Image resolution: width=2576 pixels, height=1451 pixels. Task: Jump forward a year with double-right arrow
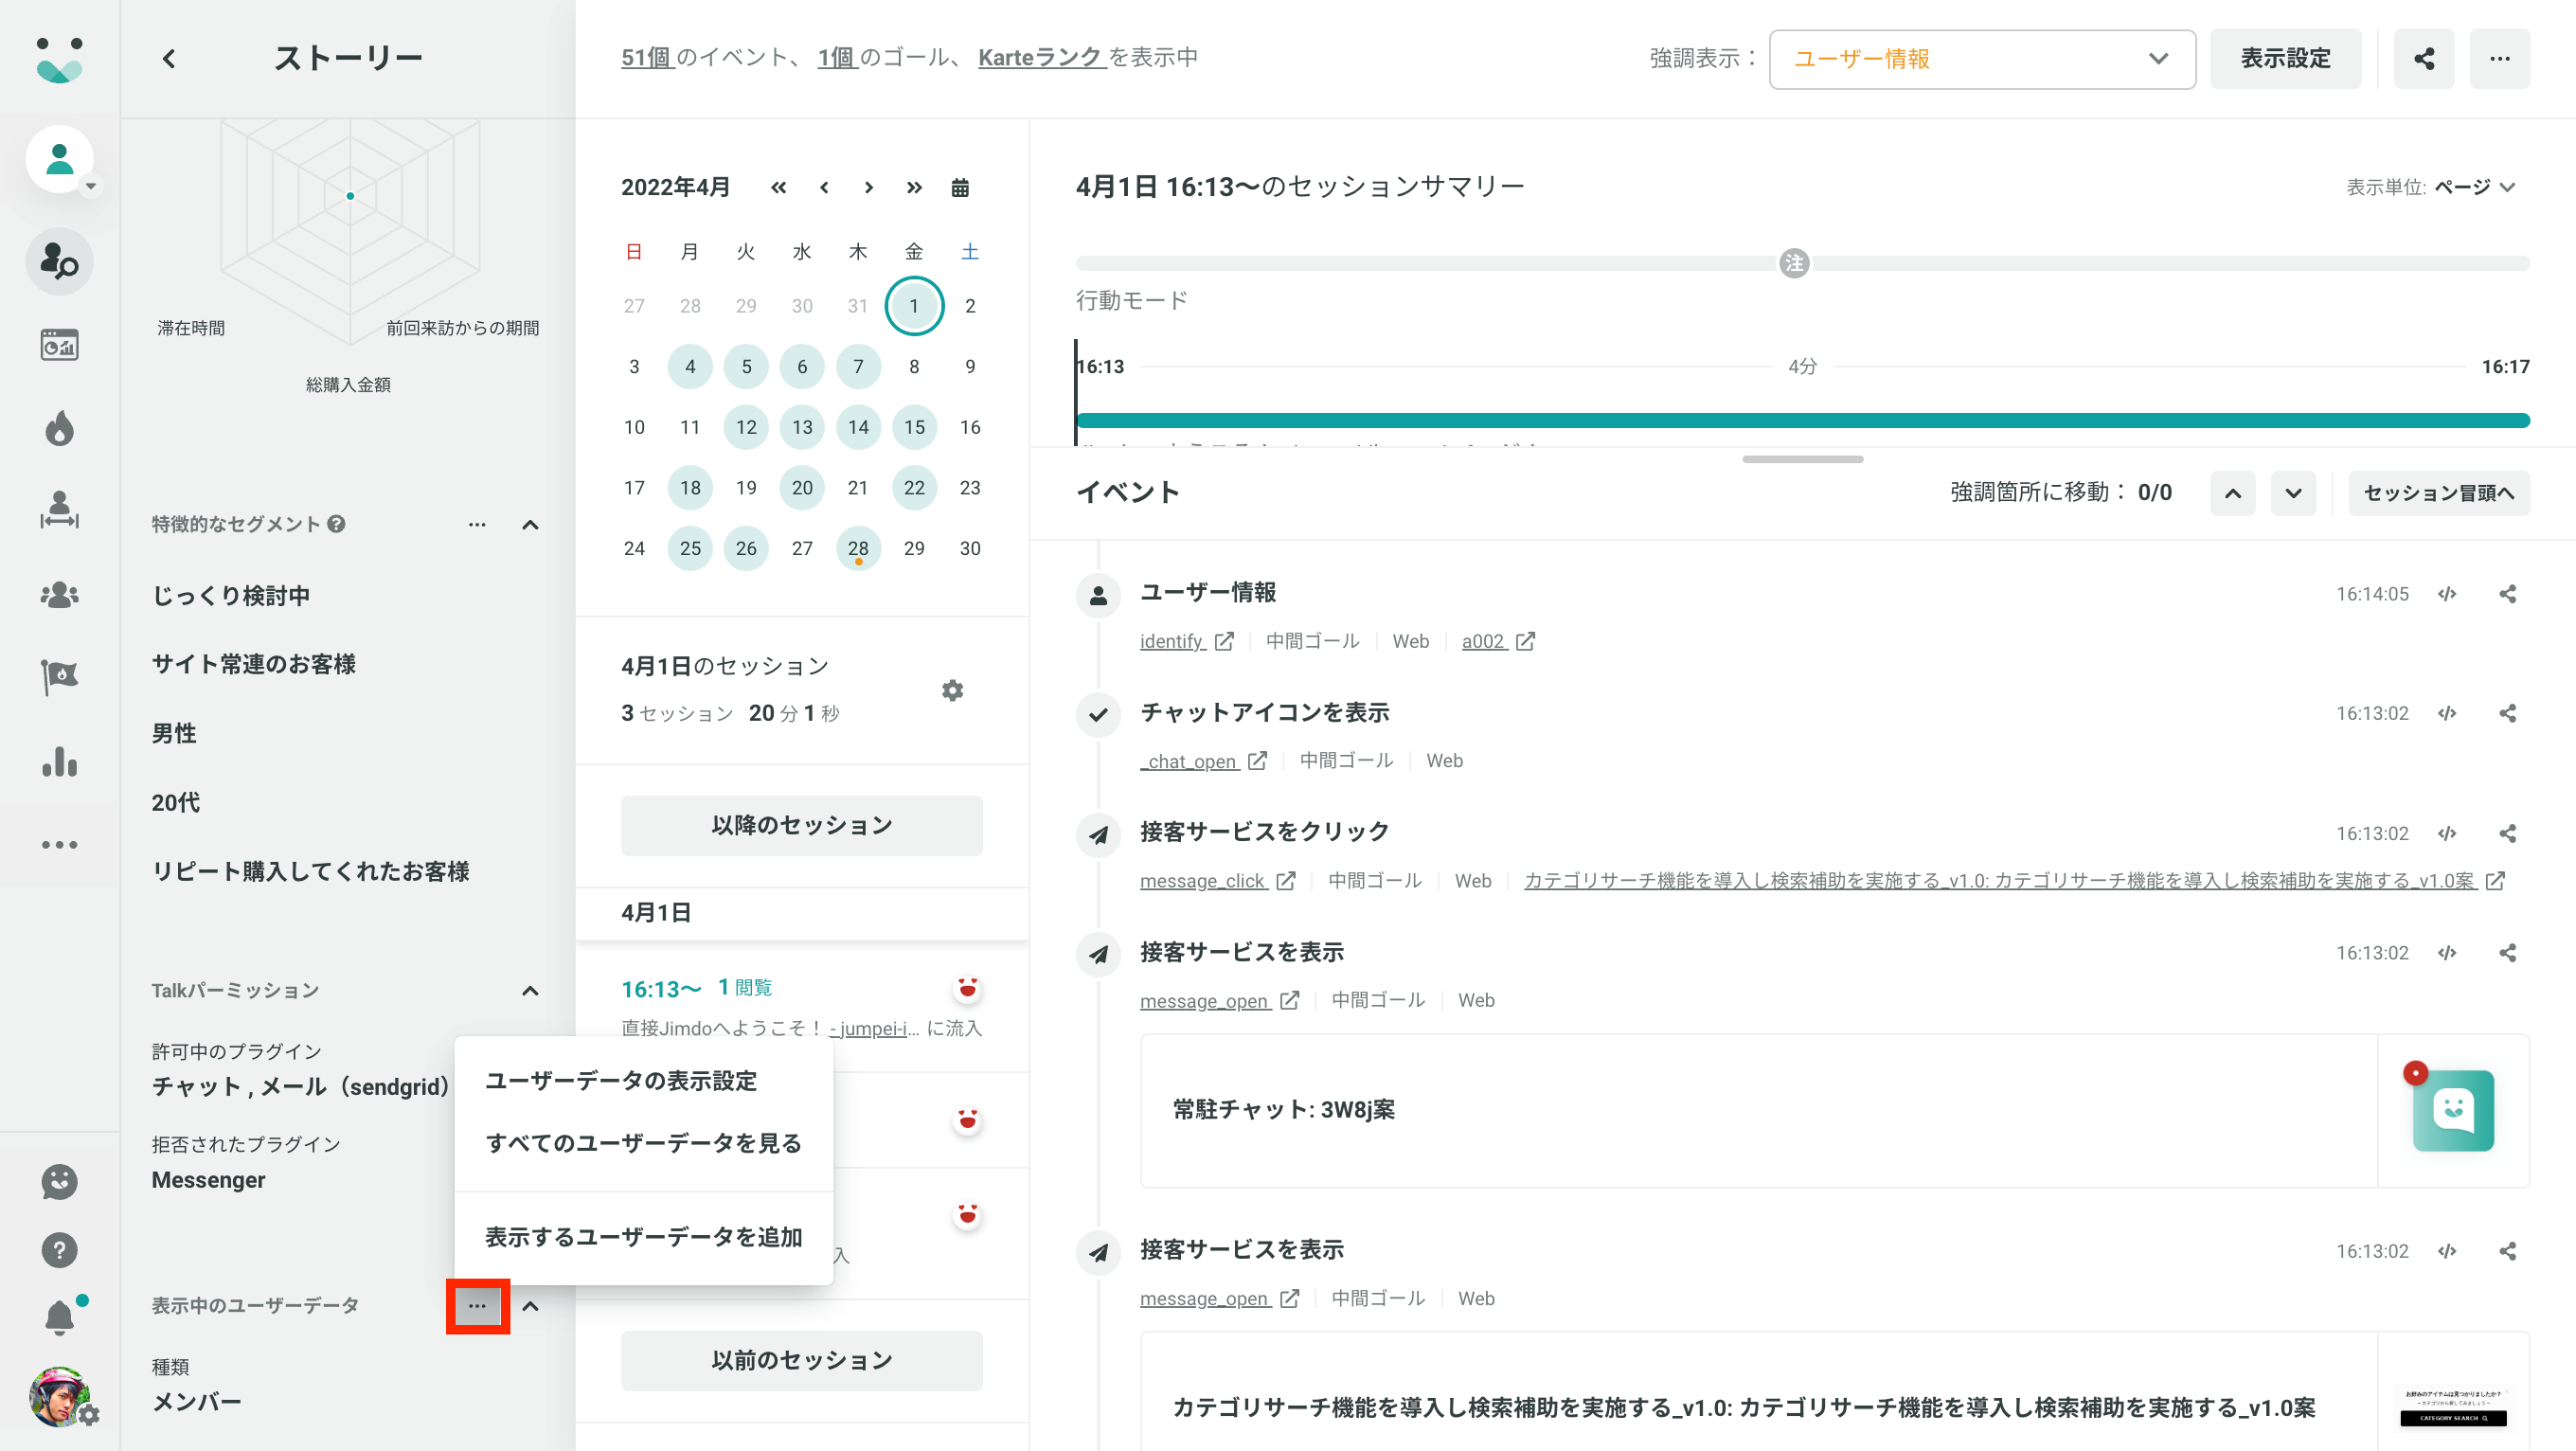pyautogui.click(x=914, y=187)
